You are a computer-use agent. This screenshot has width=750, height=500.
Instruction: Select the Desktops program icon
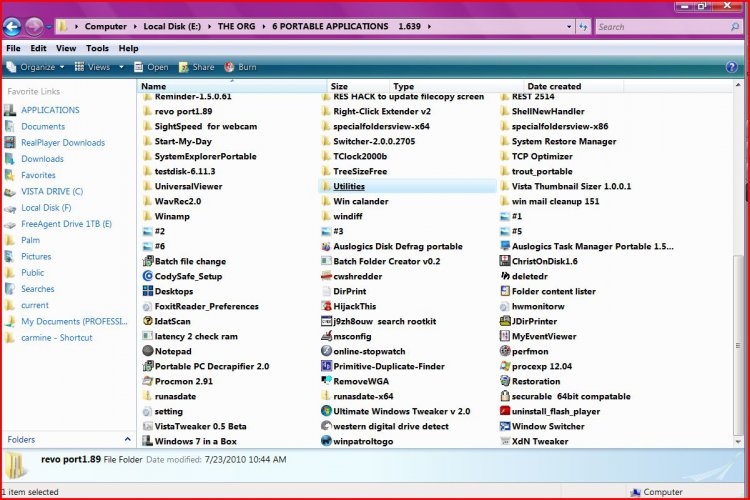(x=148, y=291)
